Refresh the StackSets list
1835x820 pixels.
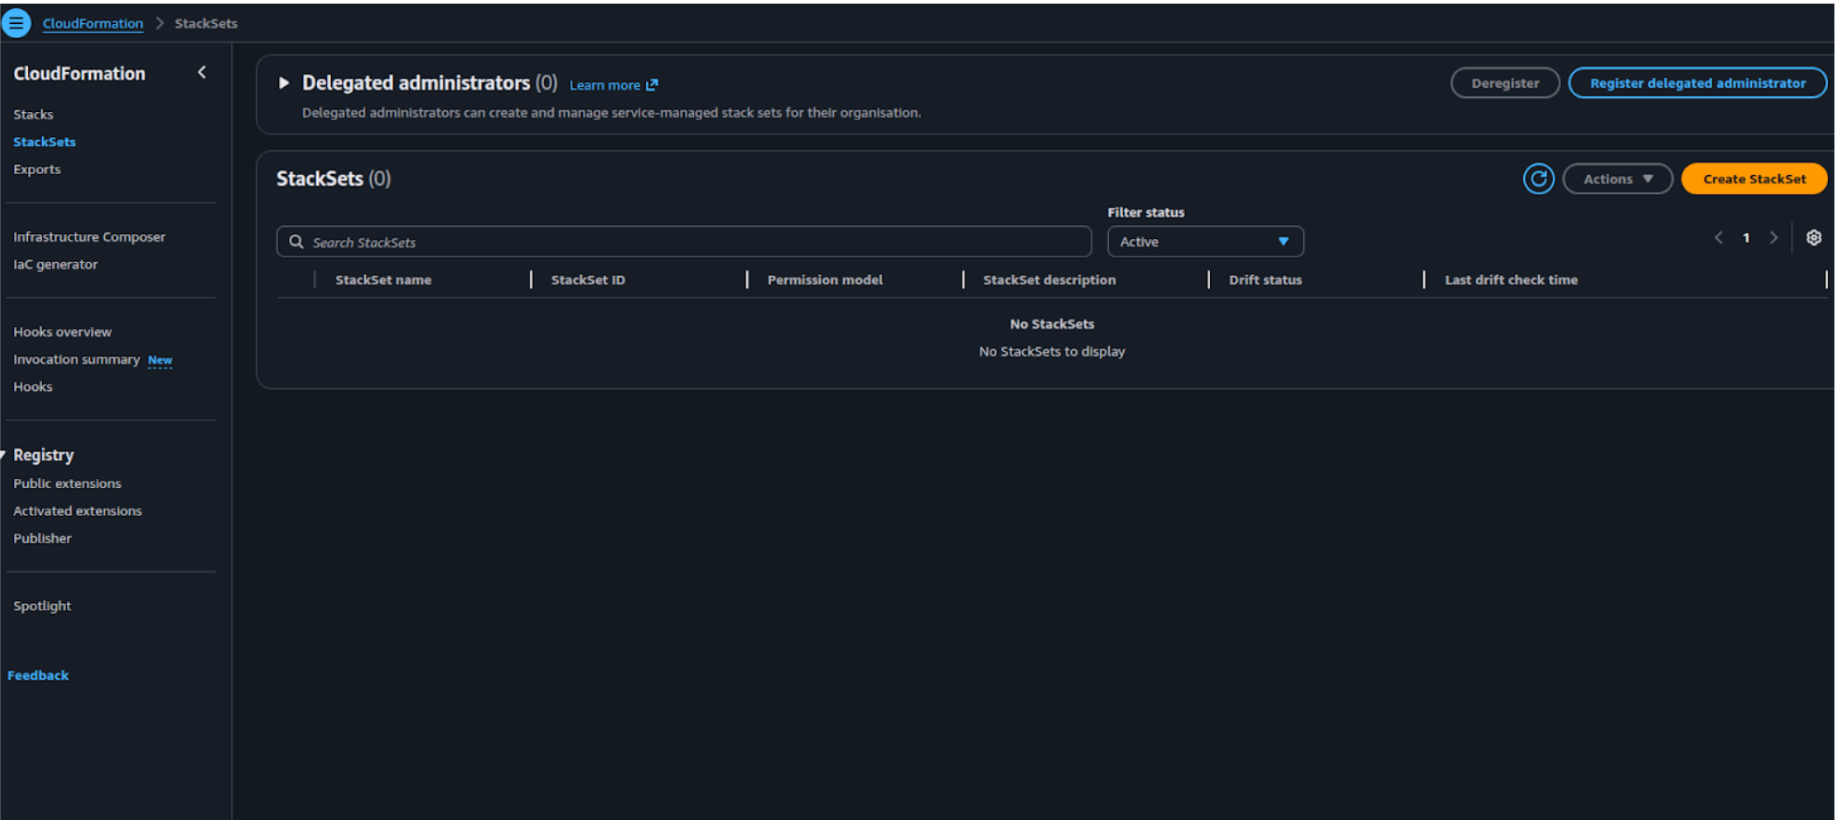coord(1538,179)
